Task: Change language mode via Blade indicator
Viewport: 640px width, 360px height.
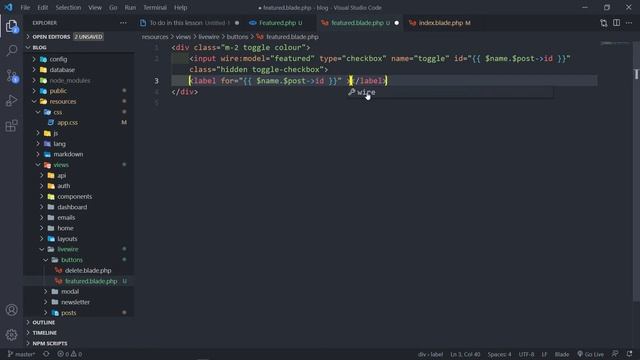Action: 562,354
